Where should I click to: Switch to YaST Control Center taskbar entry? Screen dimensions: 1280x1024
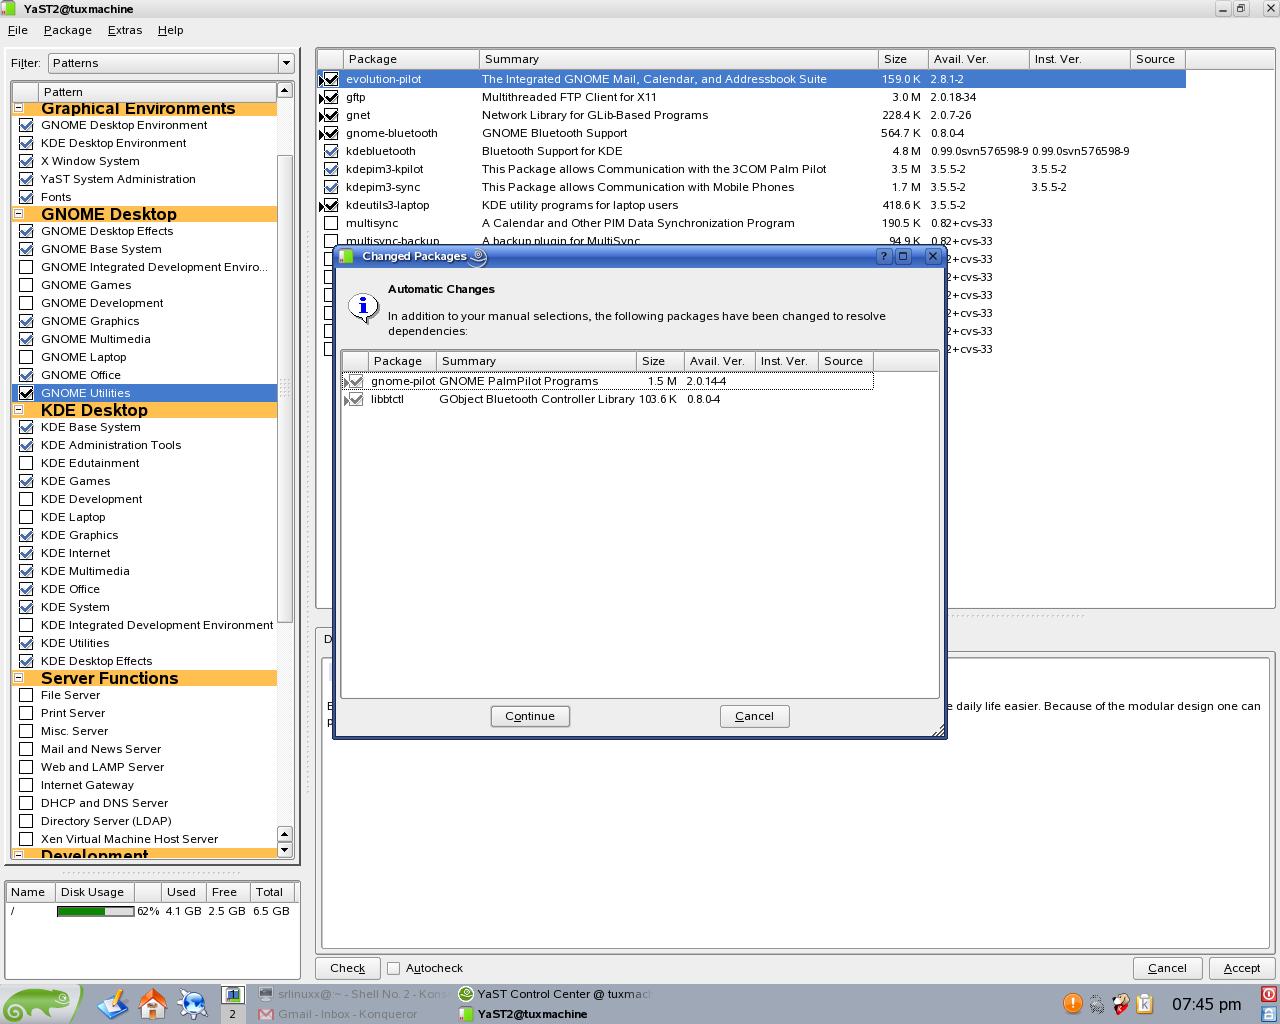tap(554, 994)
